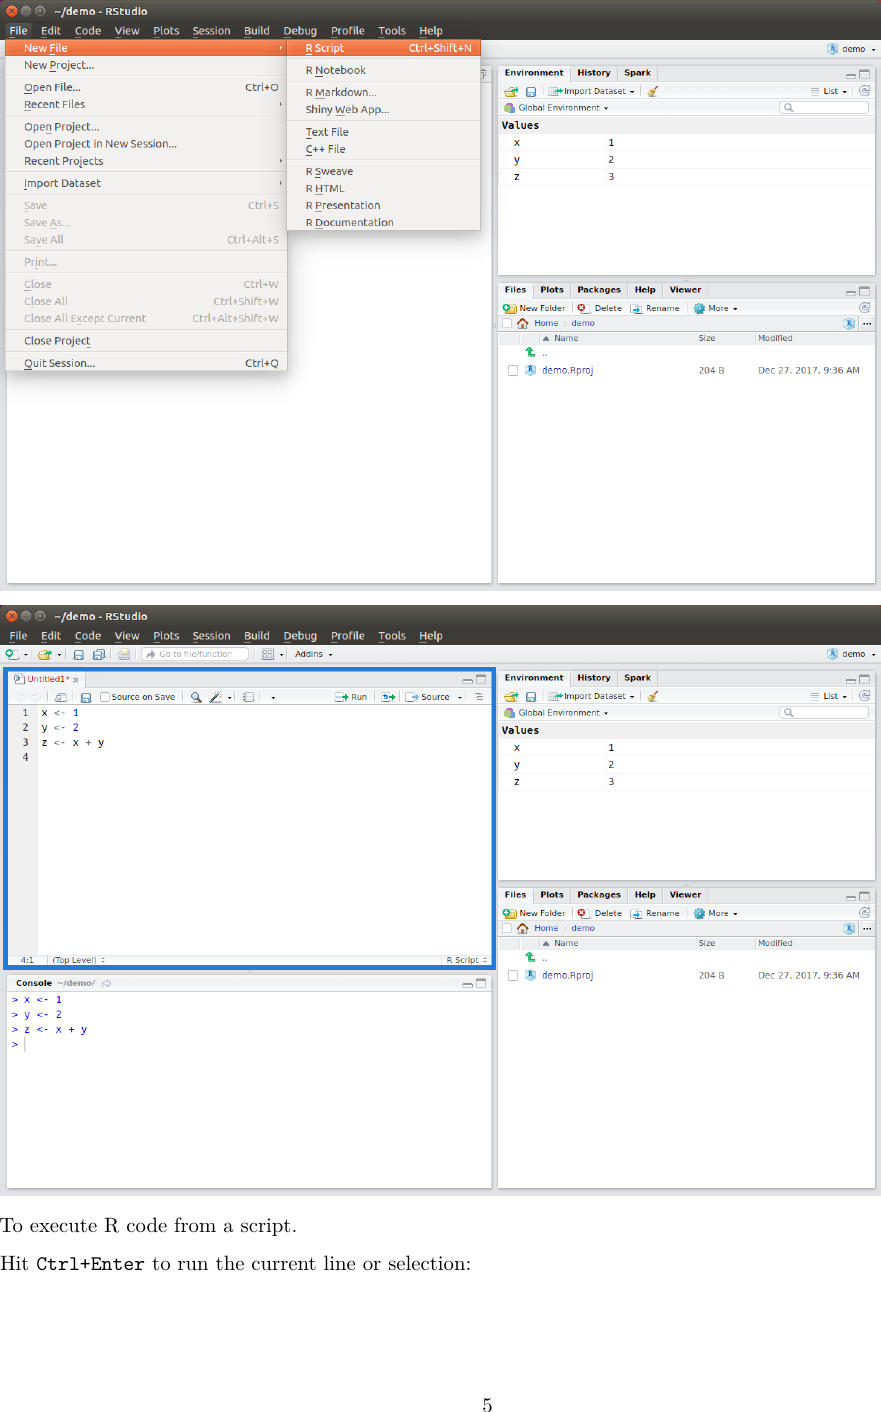Tick the demo.Rproj checkbox in the window with File menu open
Viewport: 881px width, 1412px height.
click(513, 370)
